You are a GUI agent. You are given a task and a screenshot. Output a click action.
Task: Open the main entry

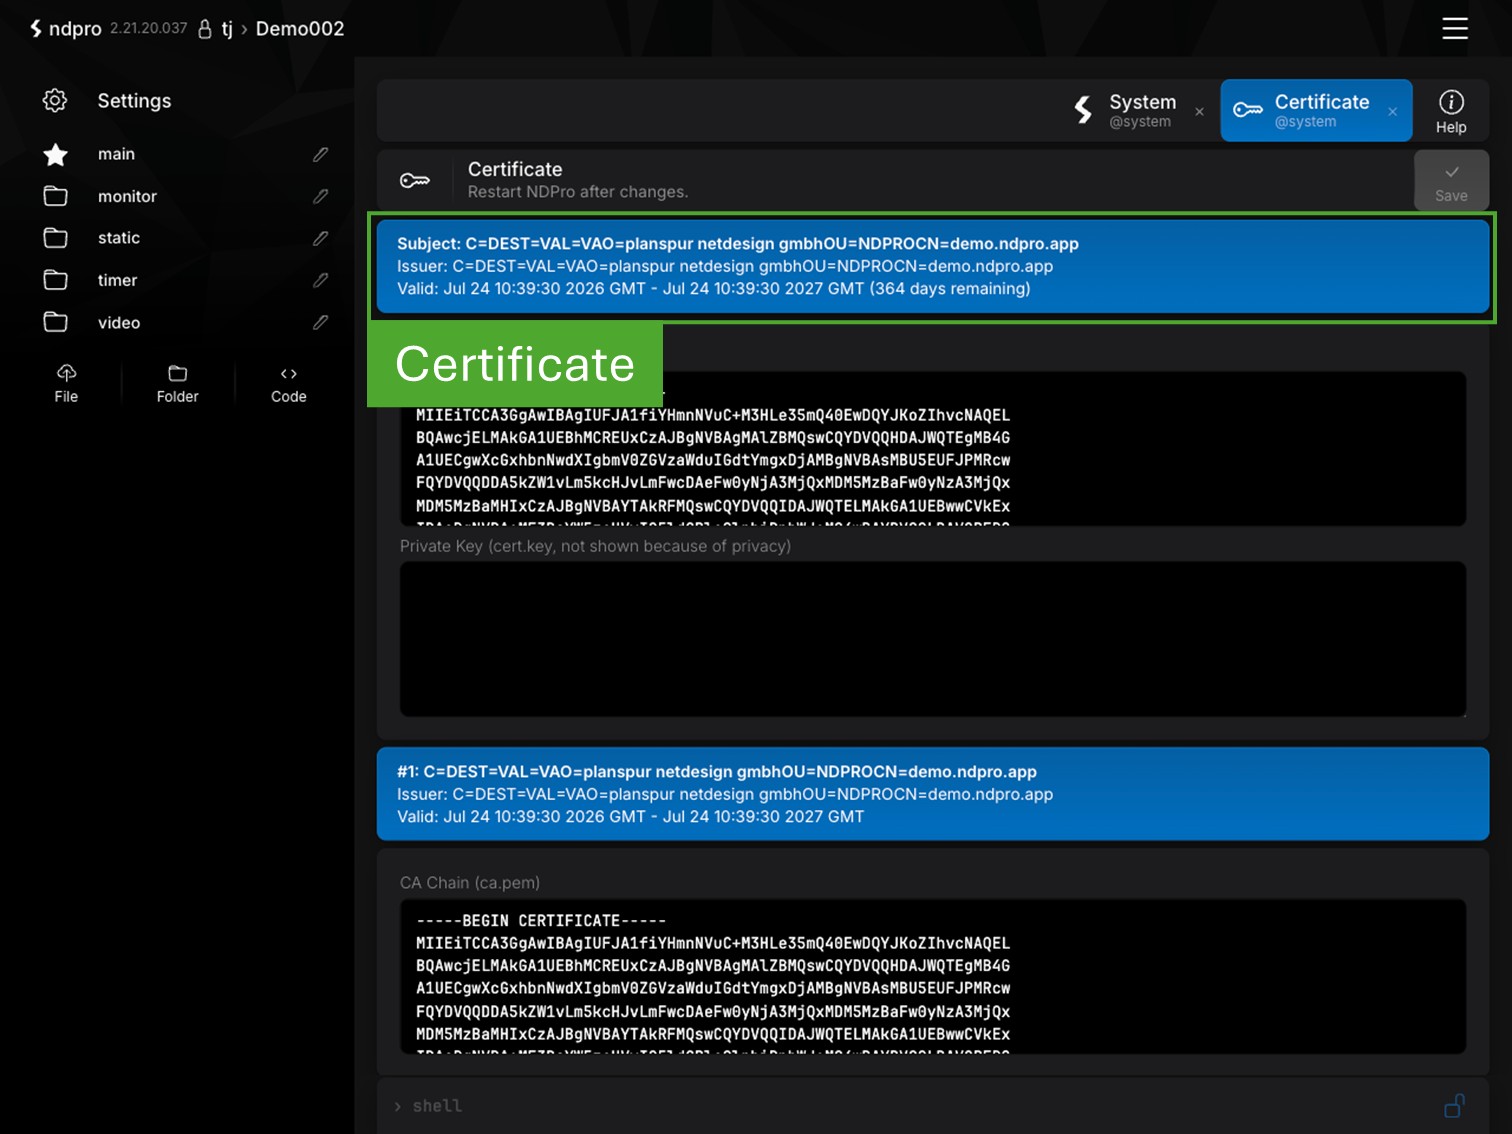[116, 154]
